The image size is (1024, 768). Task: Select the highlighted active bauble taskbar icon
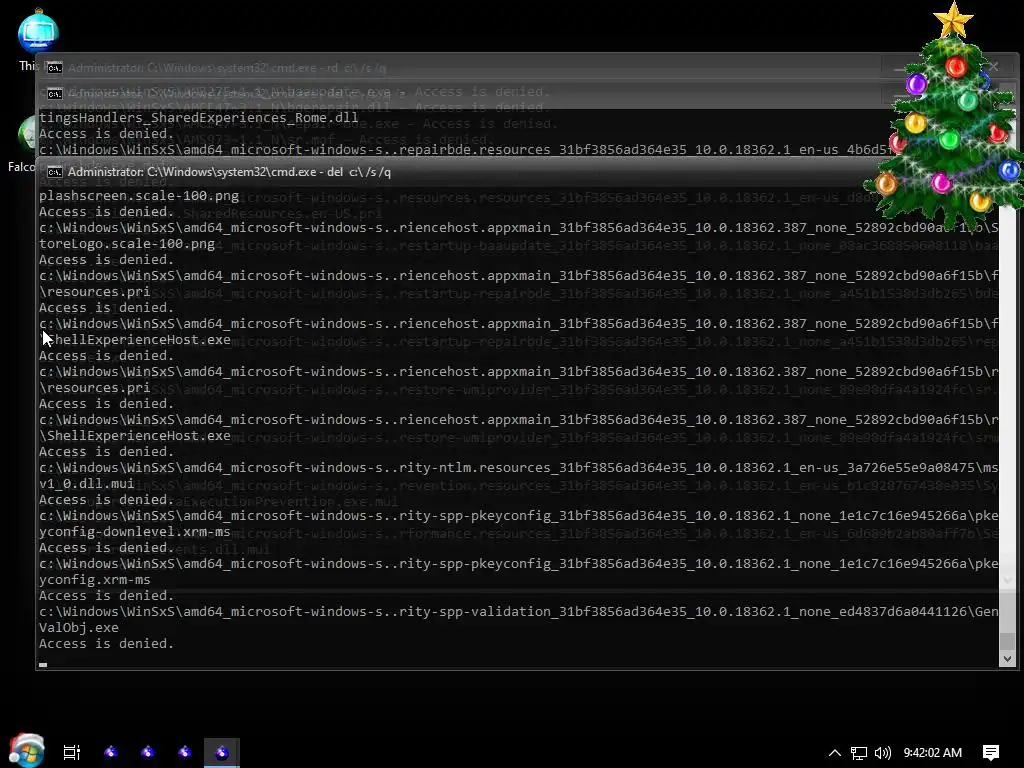pyautogui.click(x=222, y=752)
